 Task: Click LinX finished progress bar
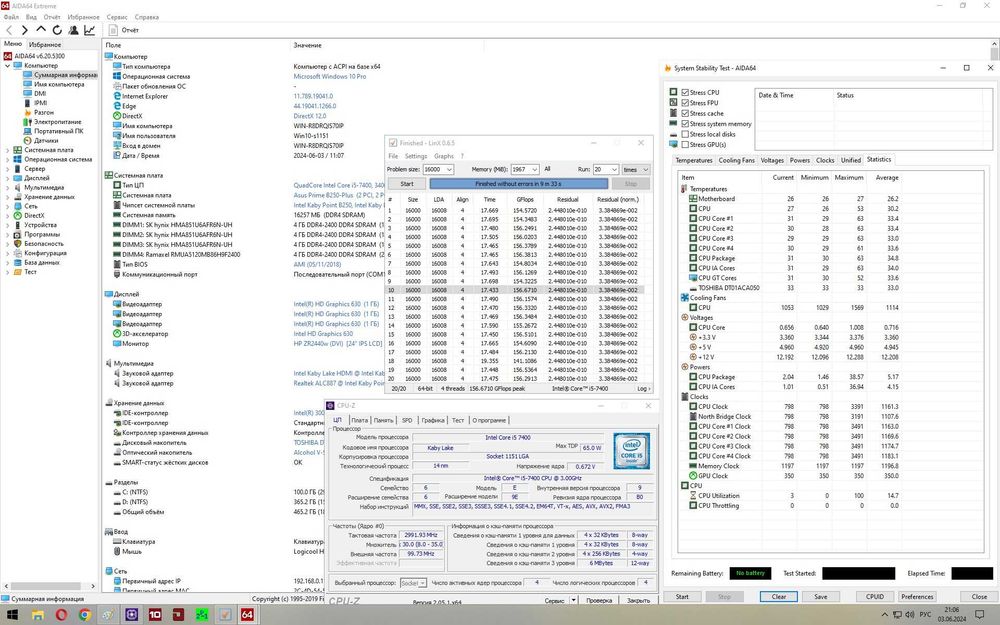pos(518,184)
